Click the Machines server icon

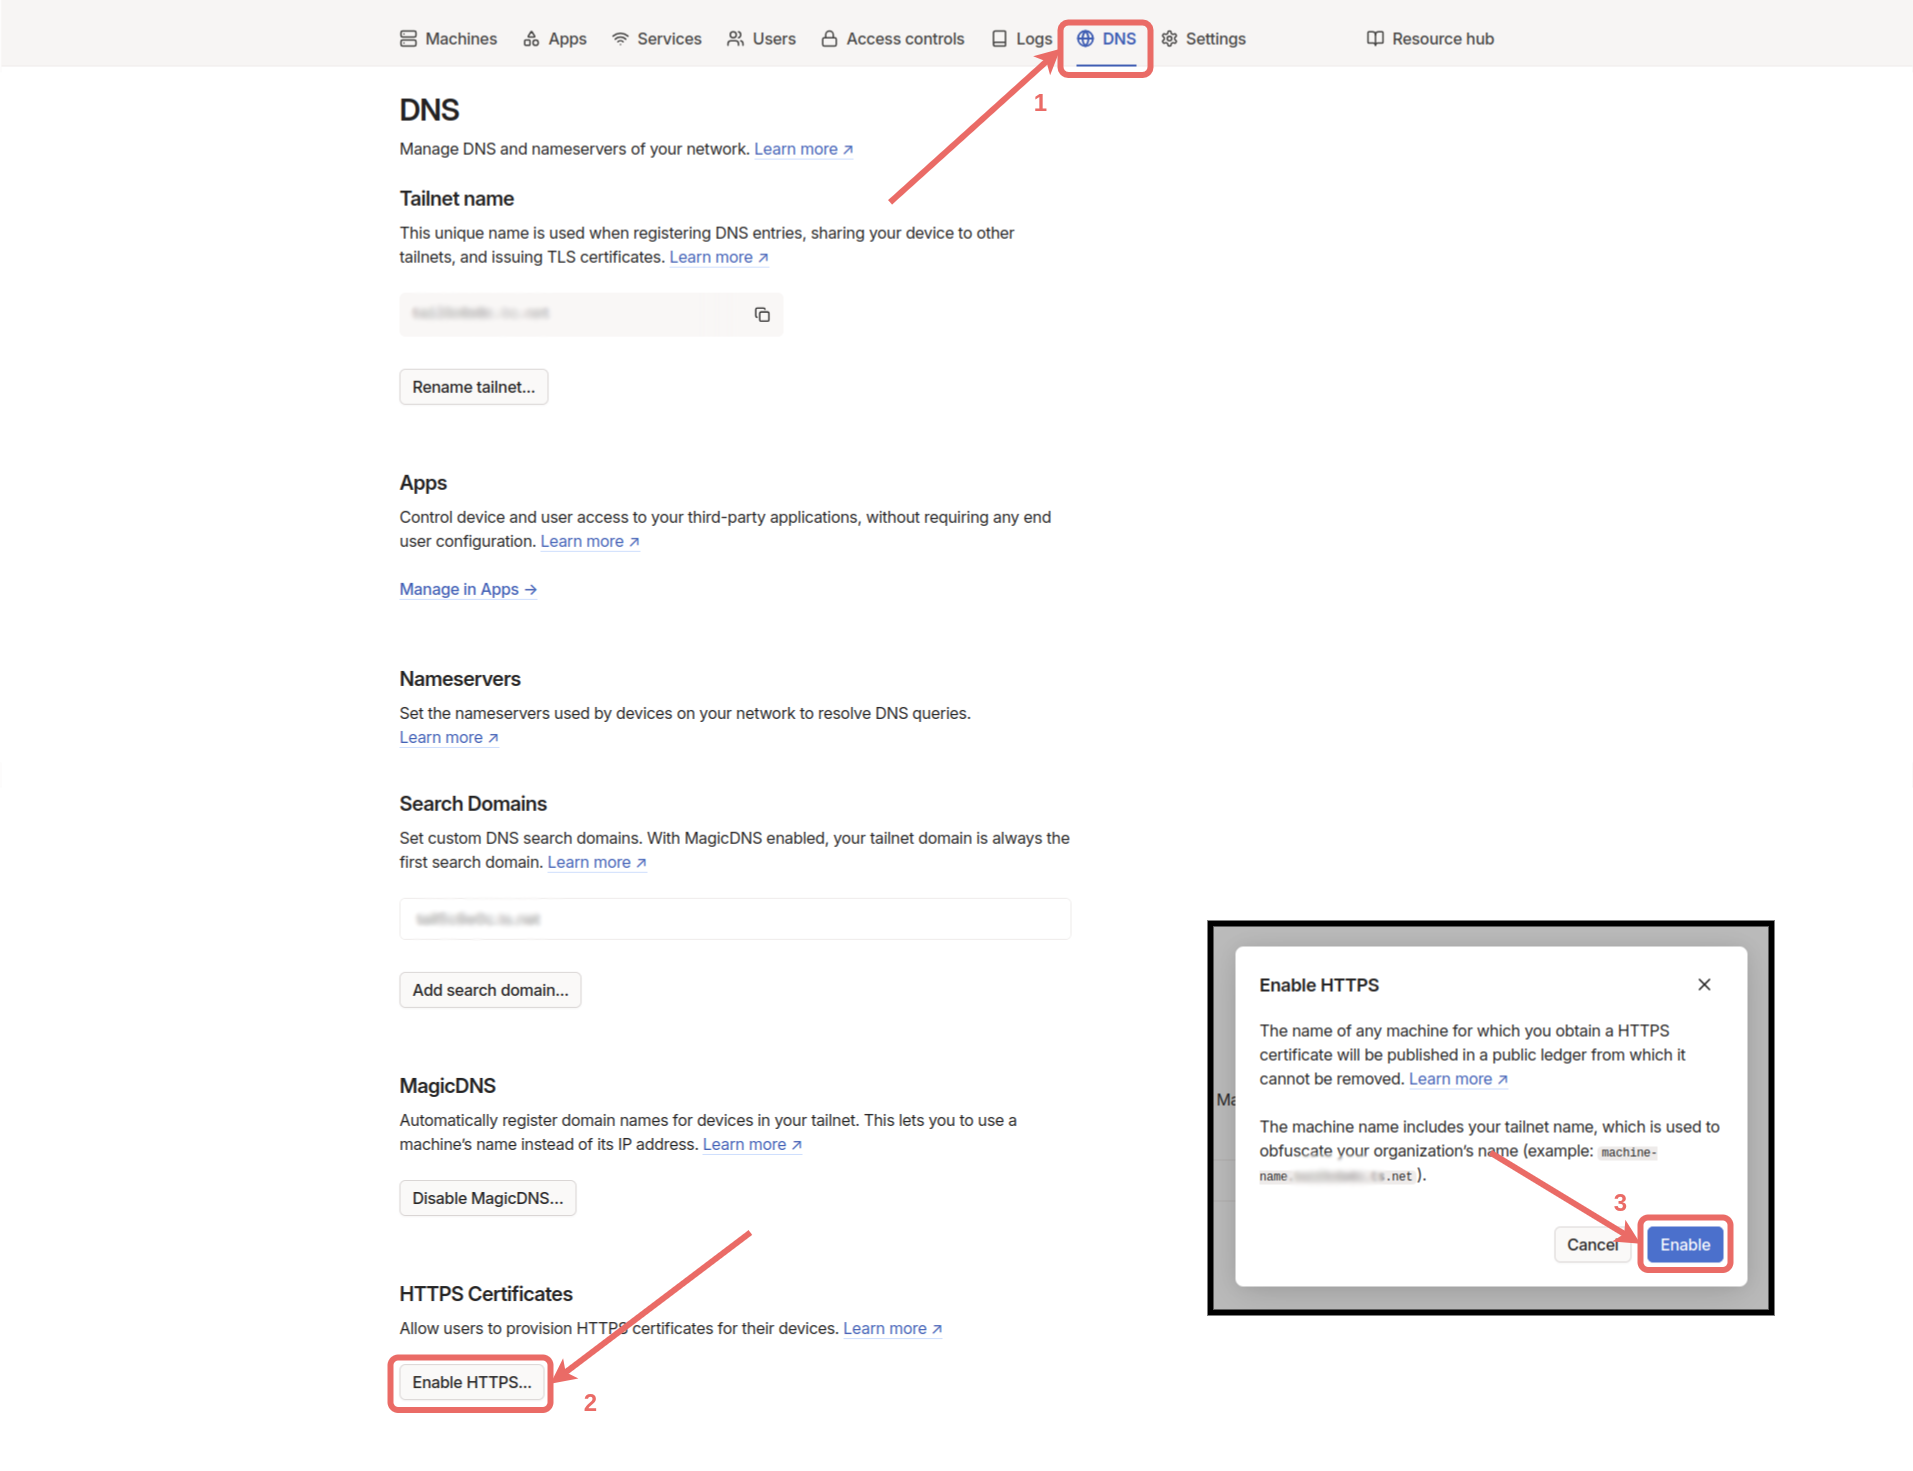click(408, 39)
